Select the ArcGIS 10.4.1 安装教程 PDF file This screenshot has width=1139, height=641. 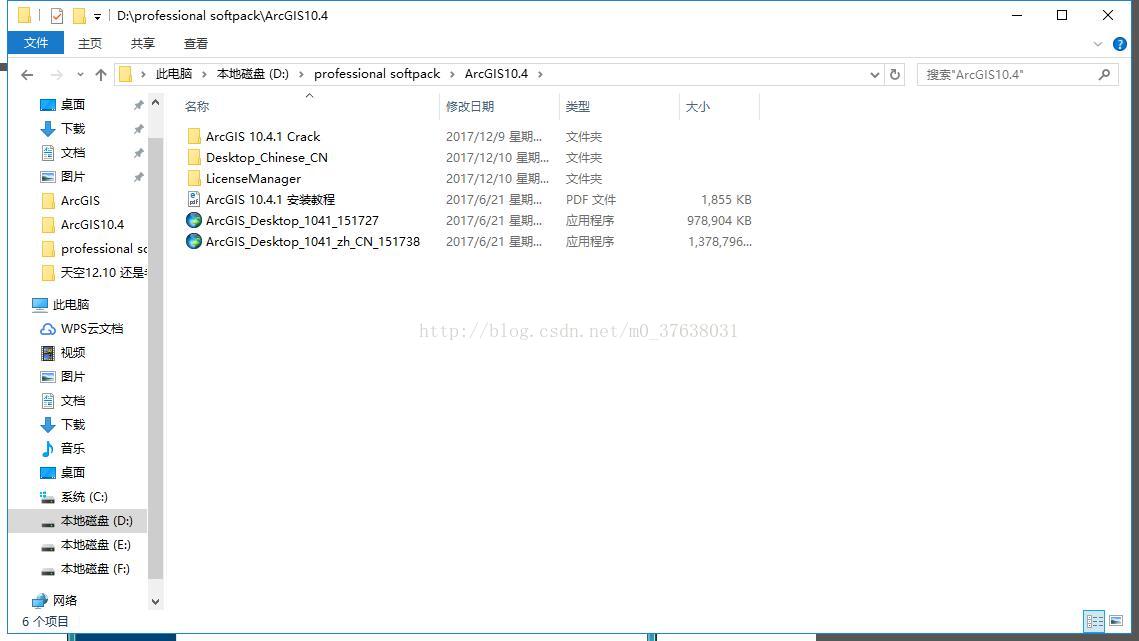coord(269,200)
